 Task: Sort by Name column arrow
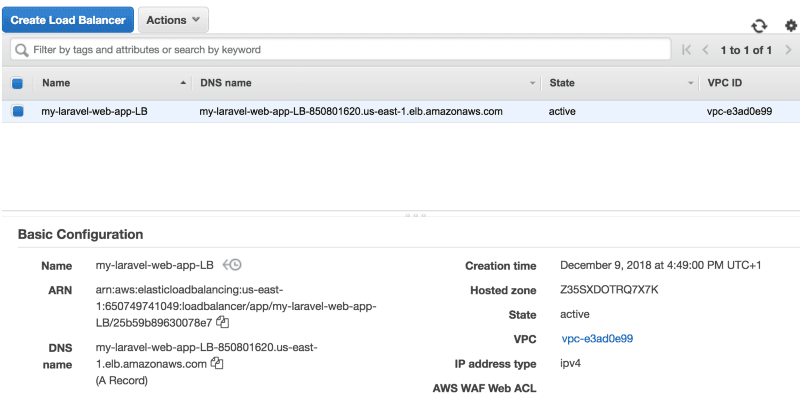point(183,83)
